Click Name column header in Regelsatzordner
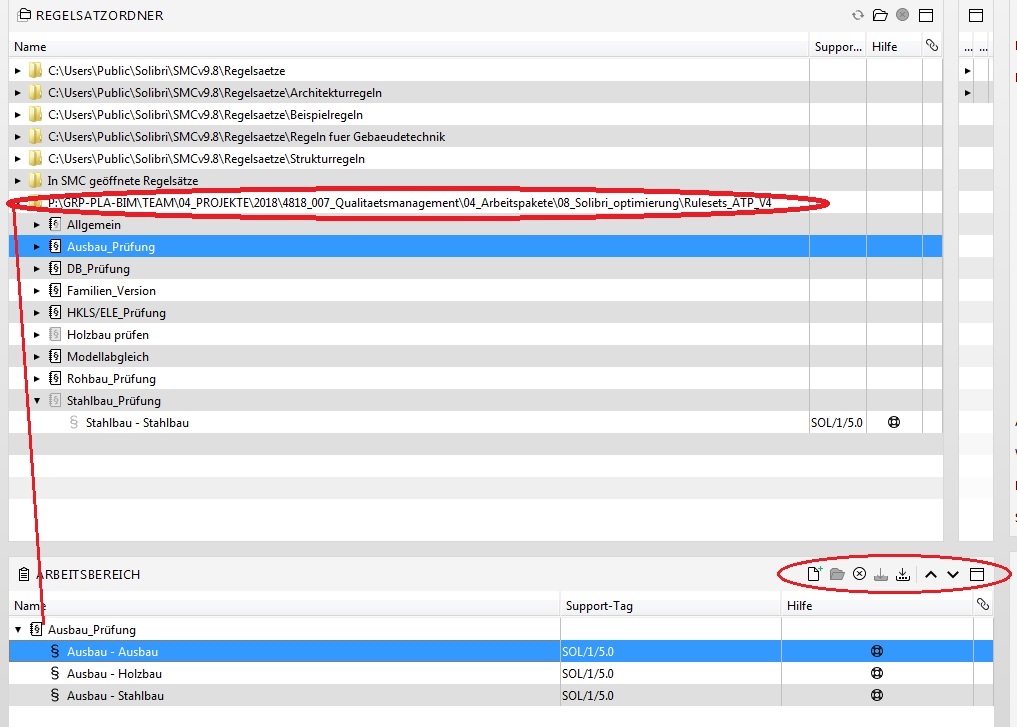The width and height of the screenshot is (1017, 727). tap(30, 47)
